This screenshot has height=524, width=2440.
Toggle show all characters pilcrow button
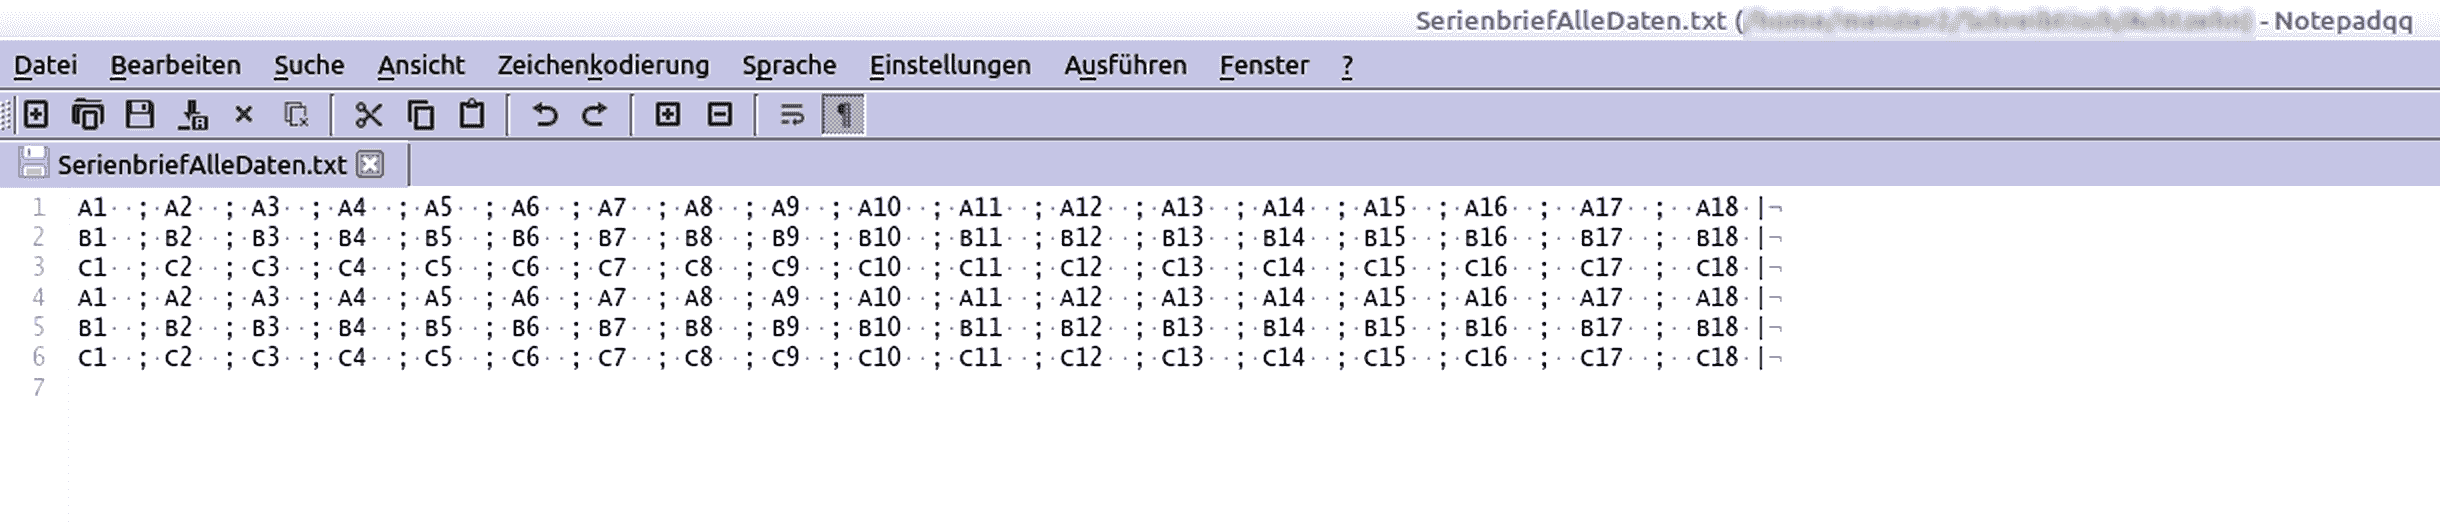click(843, 115)
